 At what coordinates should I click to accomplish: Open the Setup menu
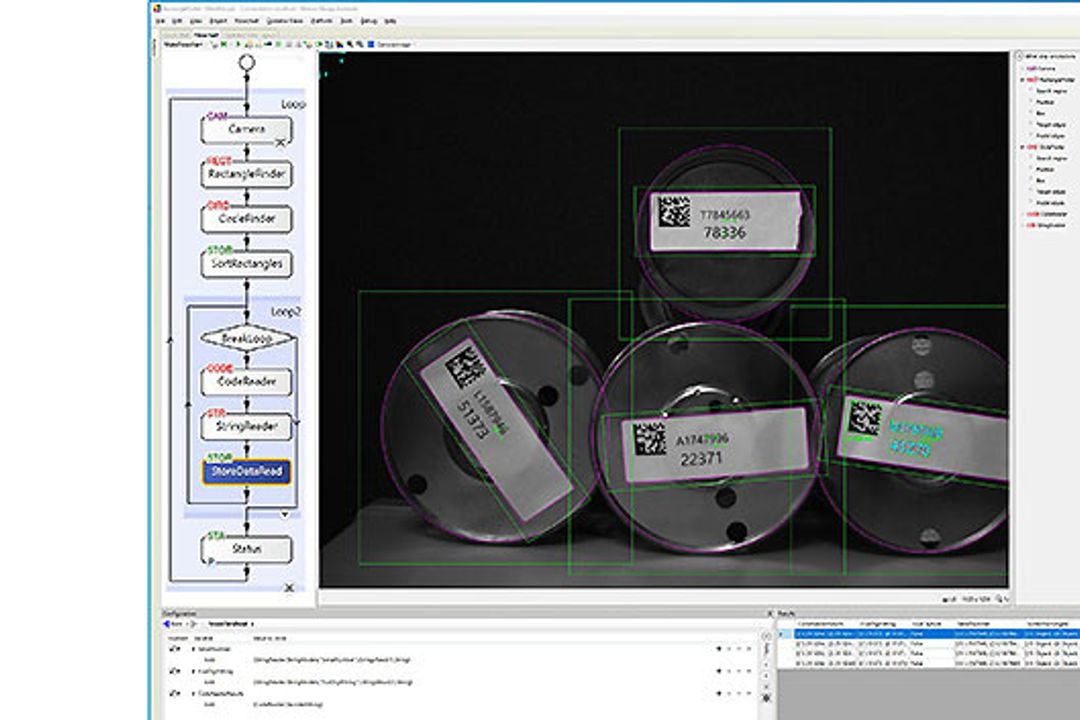369,21
